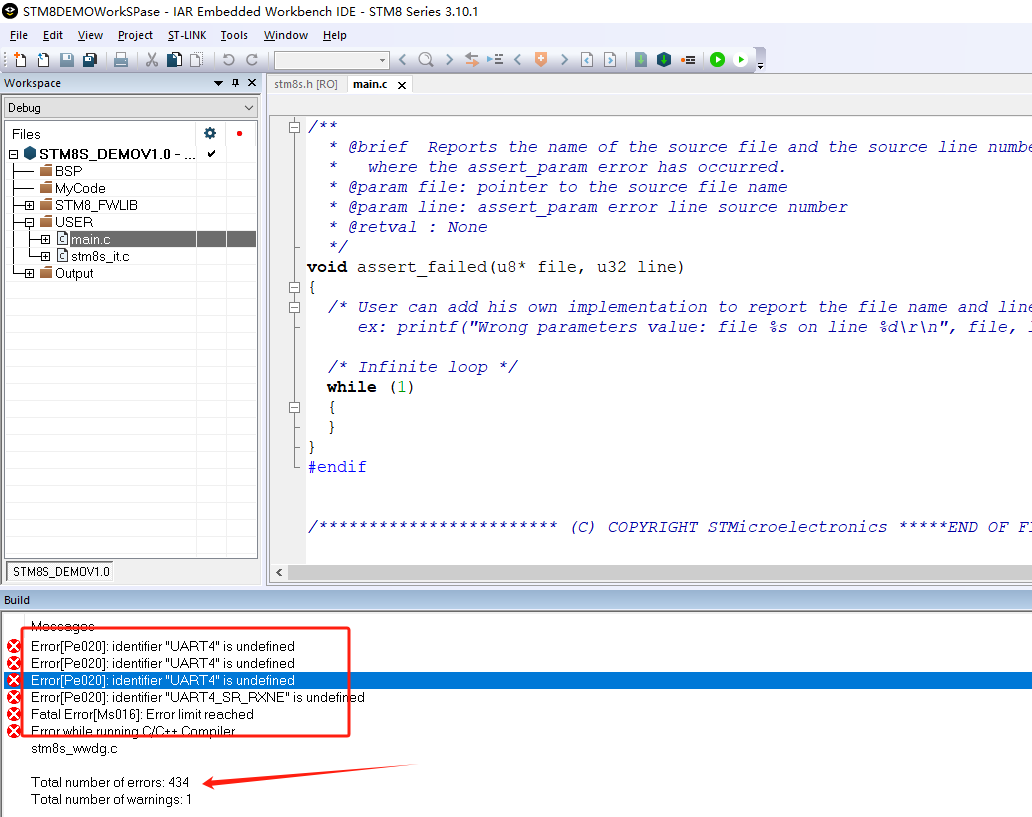Screen dimensions: 1032x817
Task: Collapse the while loop brace fold marker
Action: click(294, 408)
